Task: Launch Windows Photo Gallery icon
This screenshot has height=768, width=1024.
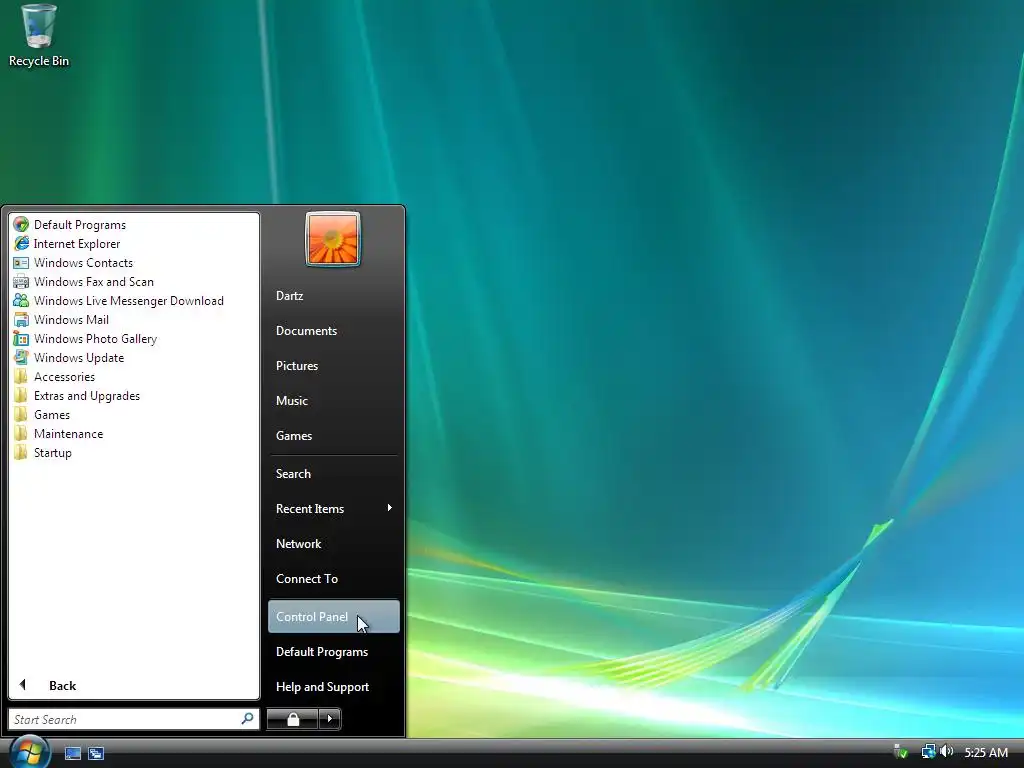Action: (21, 338)
